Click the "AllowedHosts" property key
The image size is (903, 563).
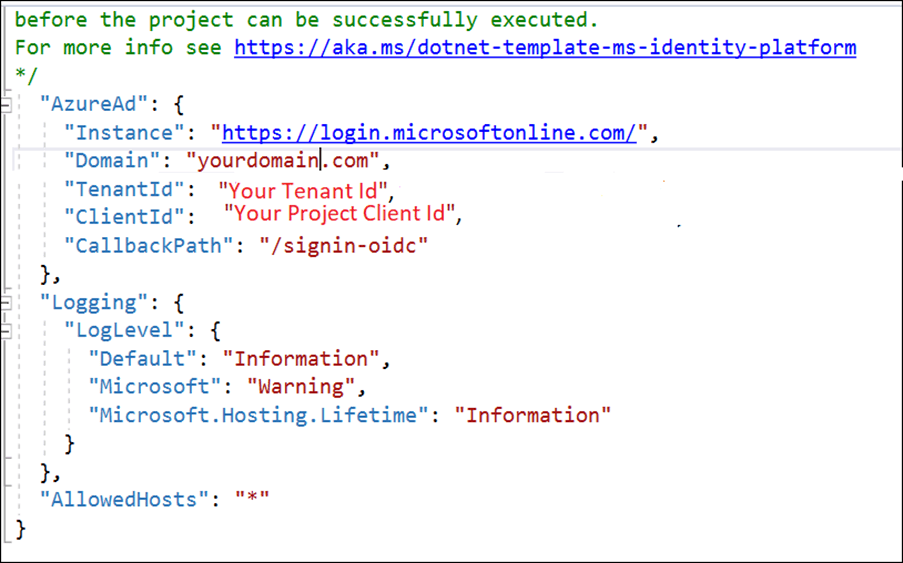click(124, 499)
